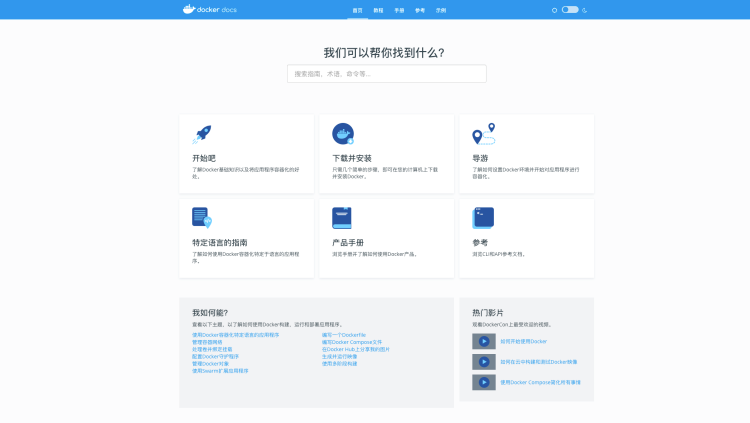
Task: Open the 首页 tab in the top navigation
Action: pos(357,10)
